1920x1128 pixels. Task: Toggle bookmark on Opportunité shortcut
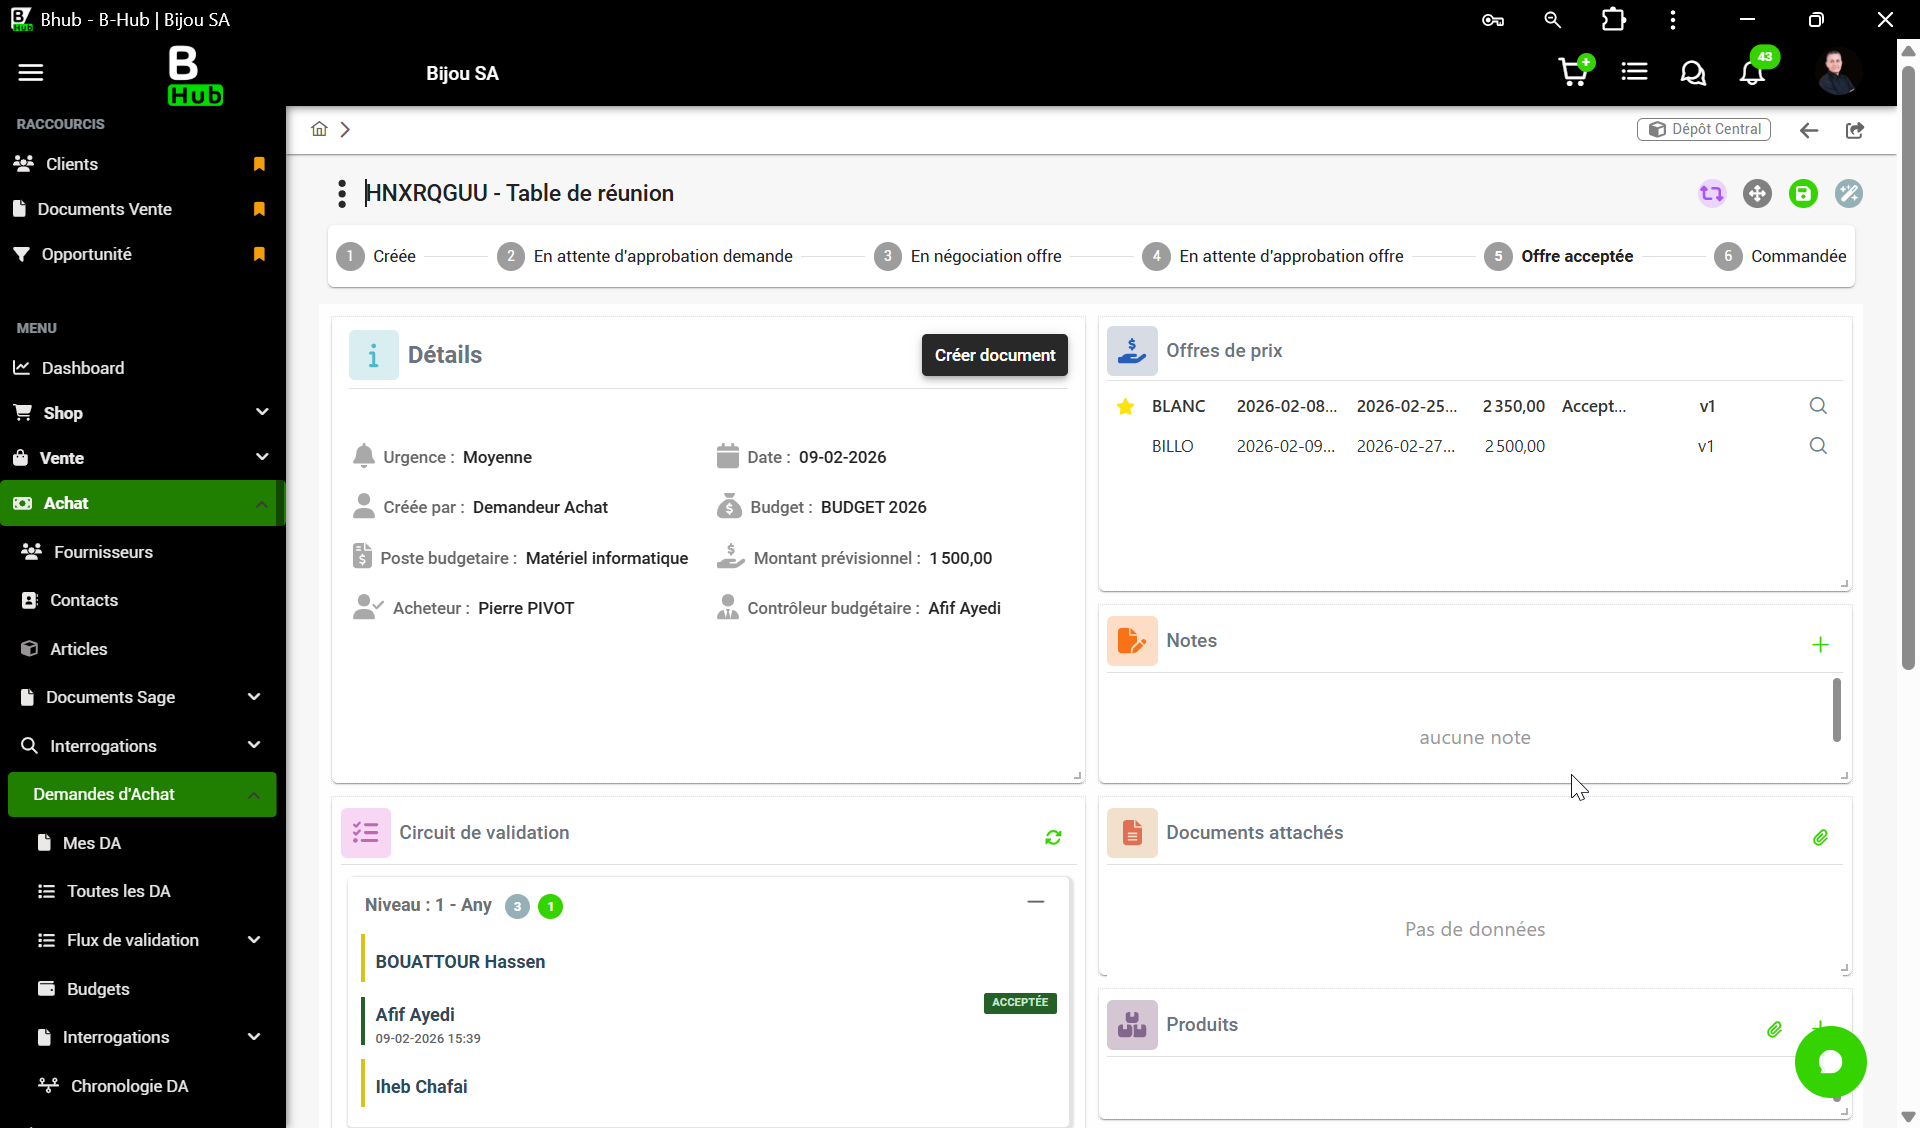[x=259, y=254]
